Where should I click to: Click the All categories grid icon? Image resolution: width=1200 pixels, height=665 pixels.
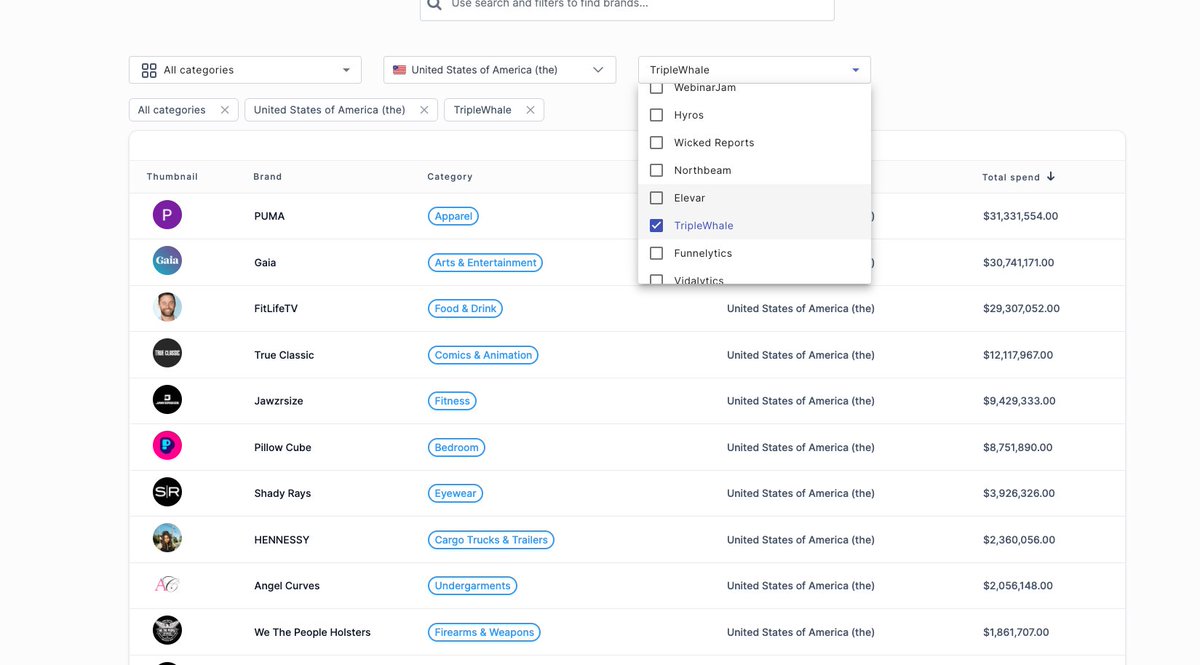149,70
